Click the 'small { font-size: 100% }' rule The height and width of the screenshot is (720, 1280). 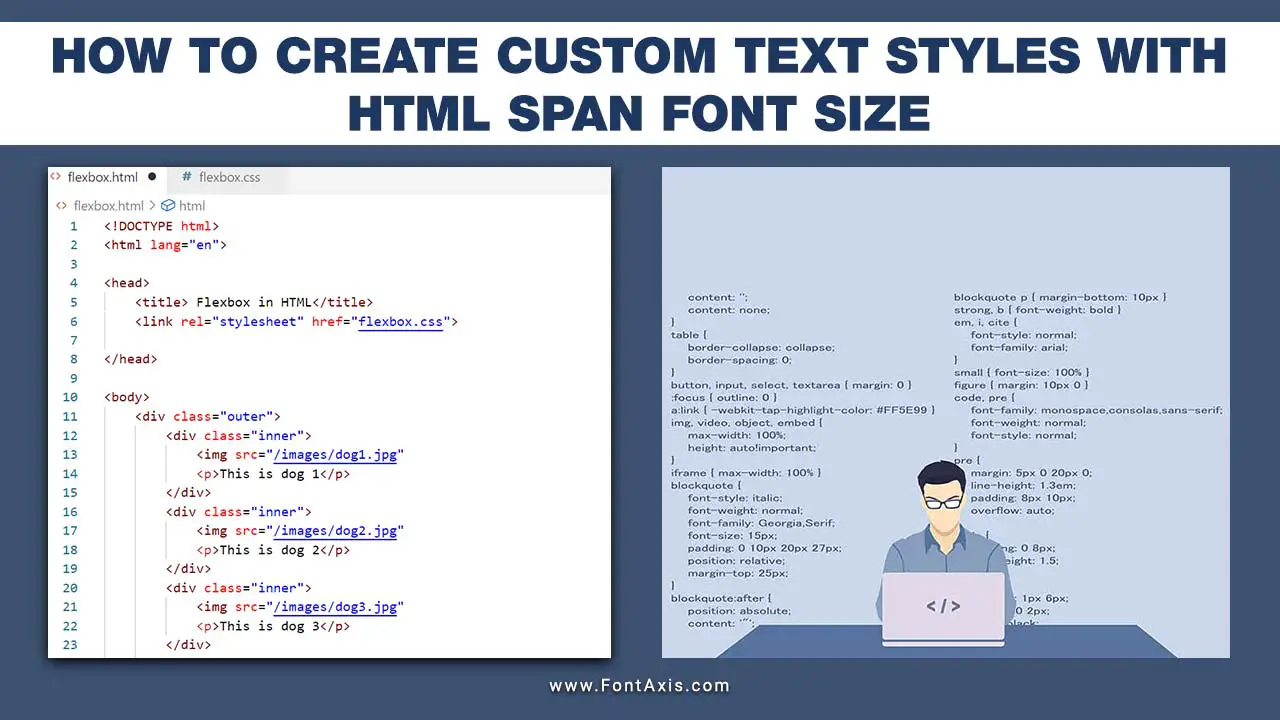tap(1021, 372)
